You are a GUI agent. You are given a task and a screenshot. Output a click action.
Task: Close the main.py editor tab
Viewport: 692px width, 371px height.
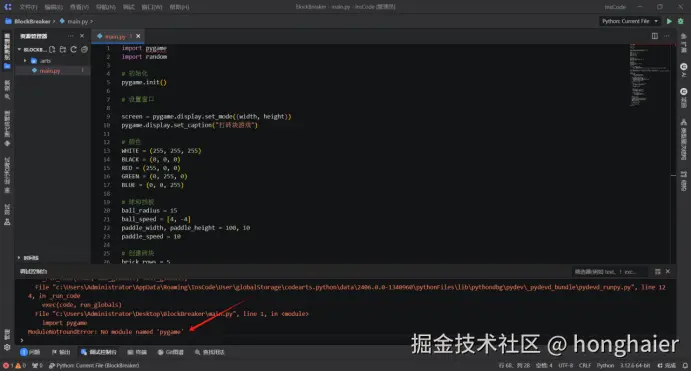tap(138, 36)
